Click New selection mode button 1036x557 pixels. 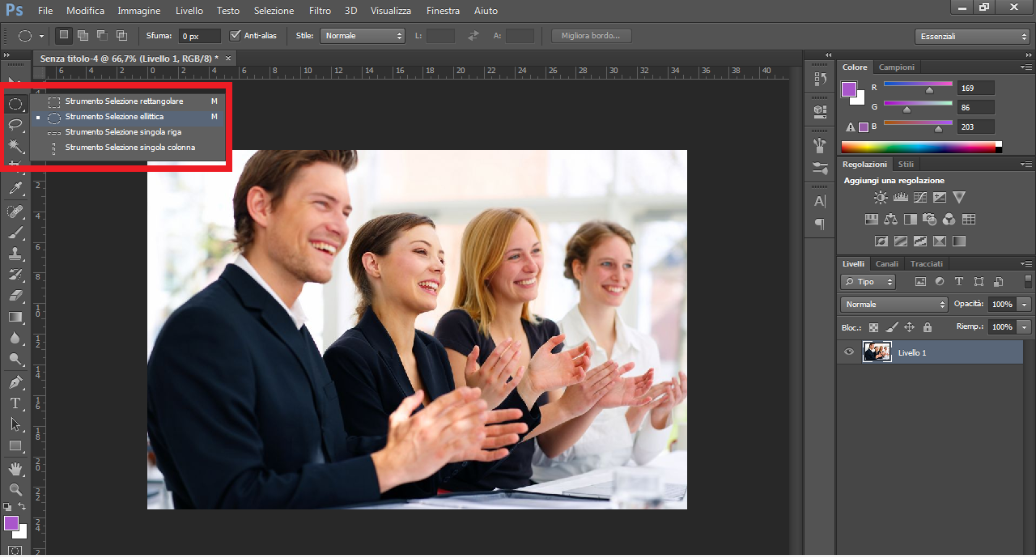63,35
